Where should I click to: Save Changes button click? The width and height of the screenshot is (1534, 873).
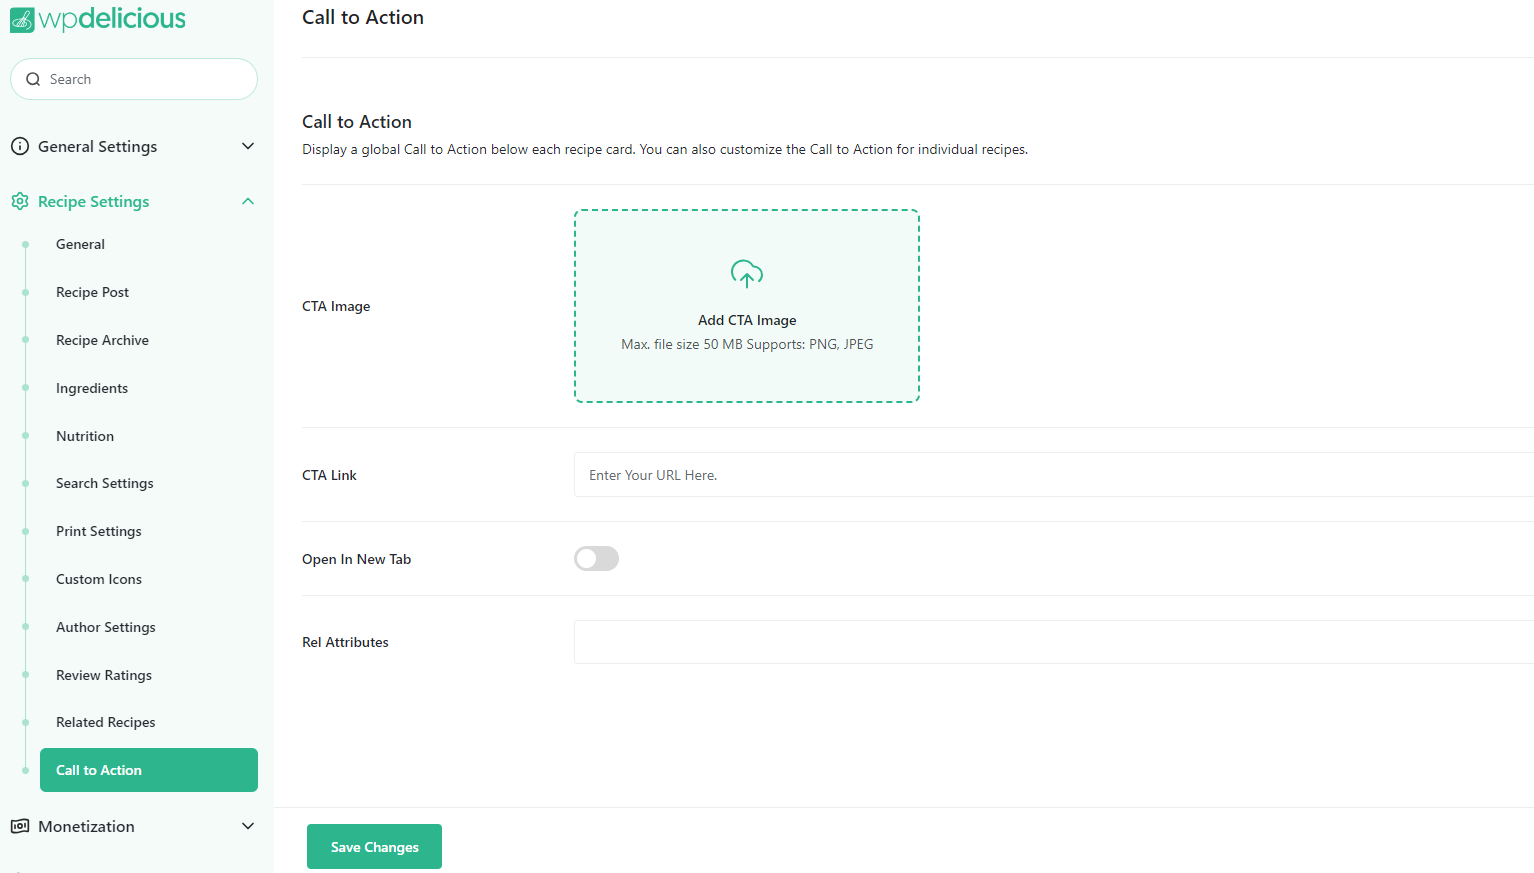point(374,847)
